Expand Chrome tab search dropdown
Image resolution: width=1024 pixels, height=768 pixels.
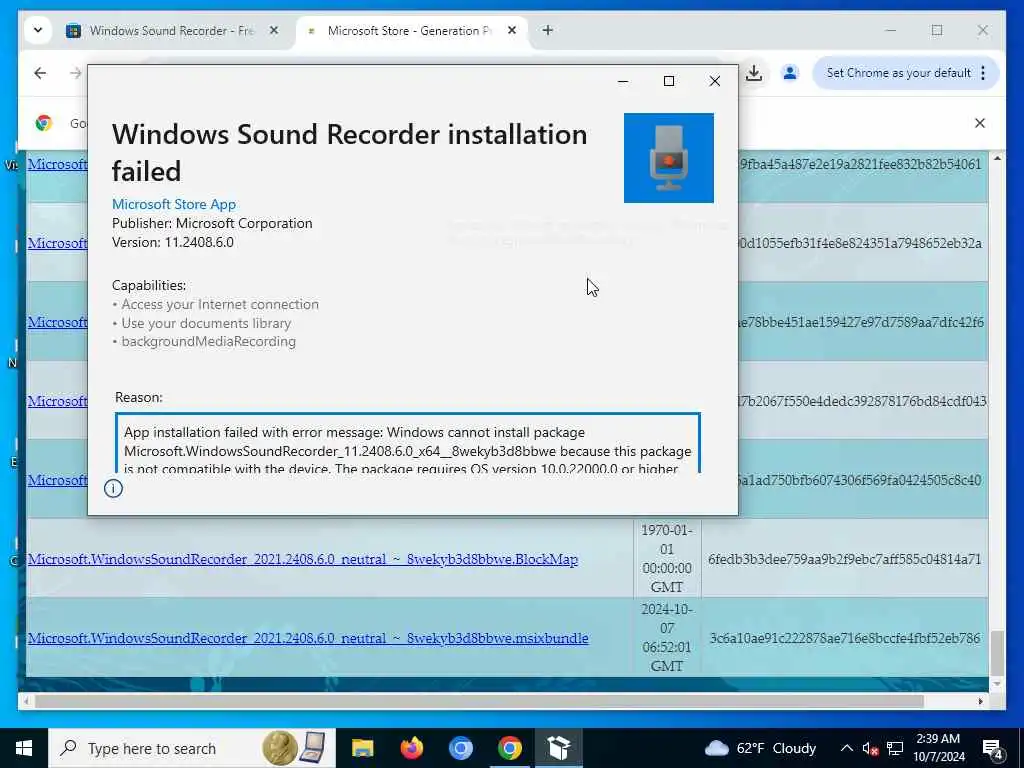38,31
